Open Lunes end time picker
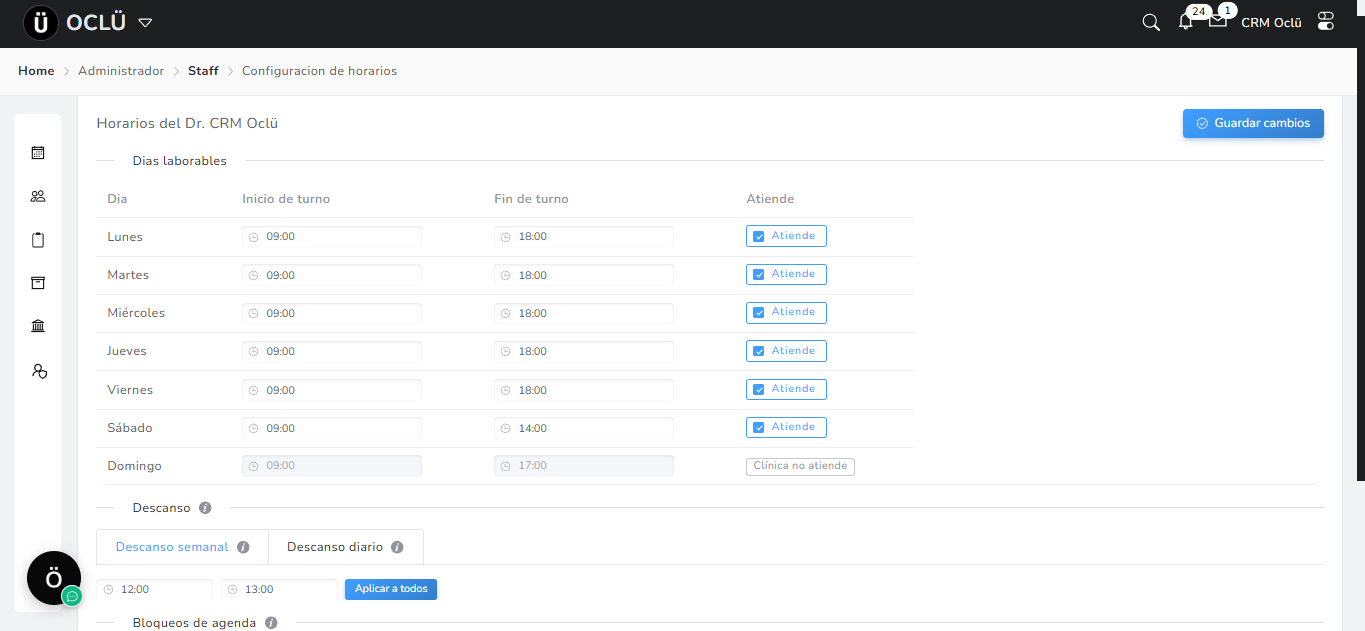This screenshot has width=1365, height=631. pyautogui.click(x=584, y=237)
